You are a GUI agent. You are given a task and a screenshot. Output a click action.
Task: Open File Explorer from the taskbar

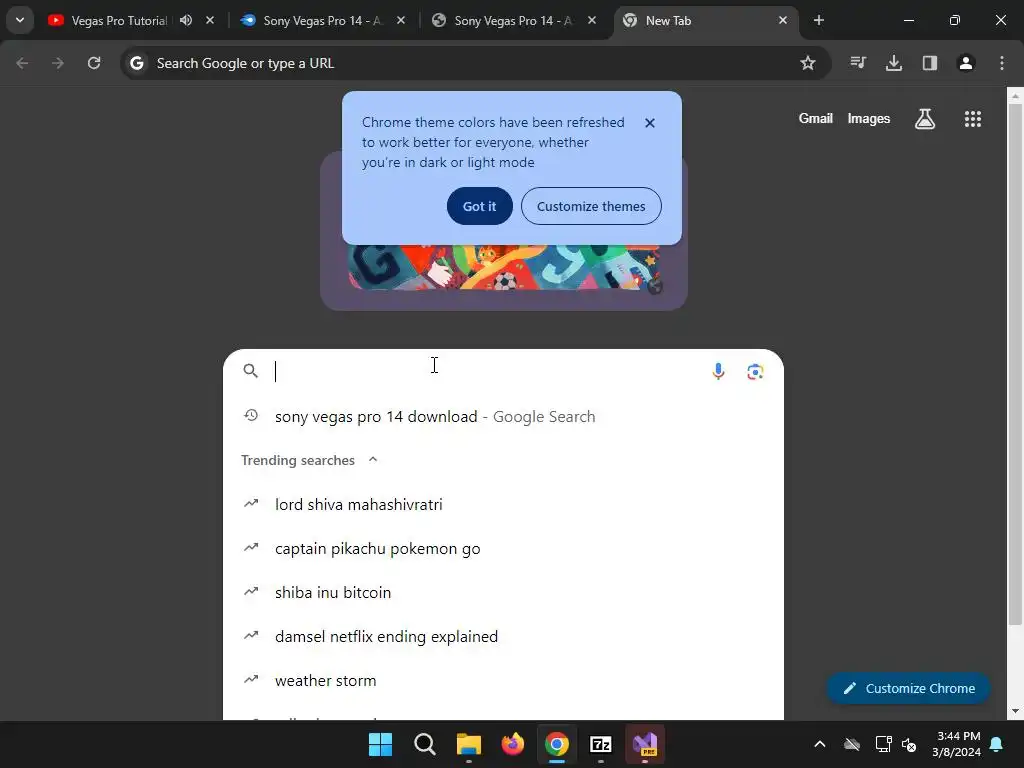click(x=469, y=744)
